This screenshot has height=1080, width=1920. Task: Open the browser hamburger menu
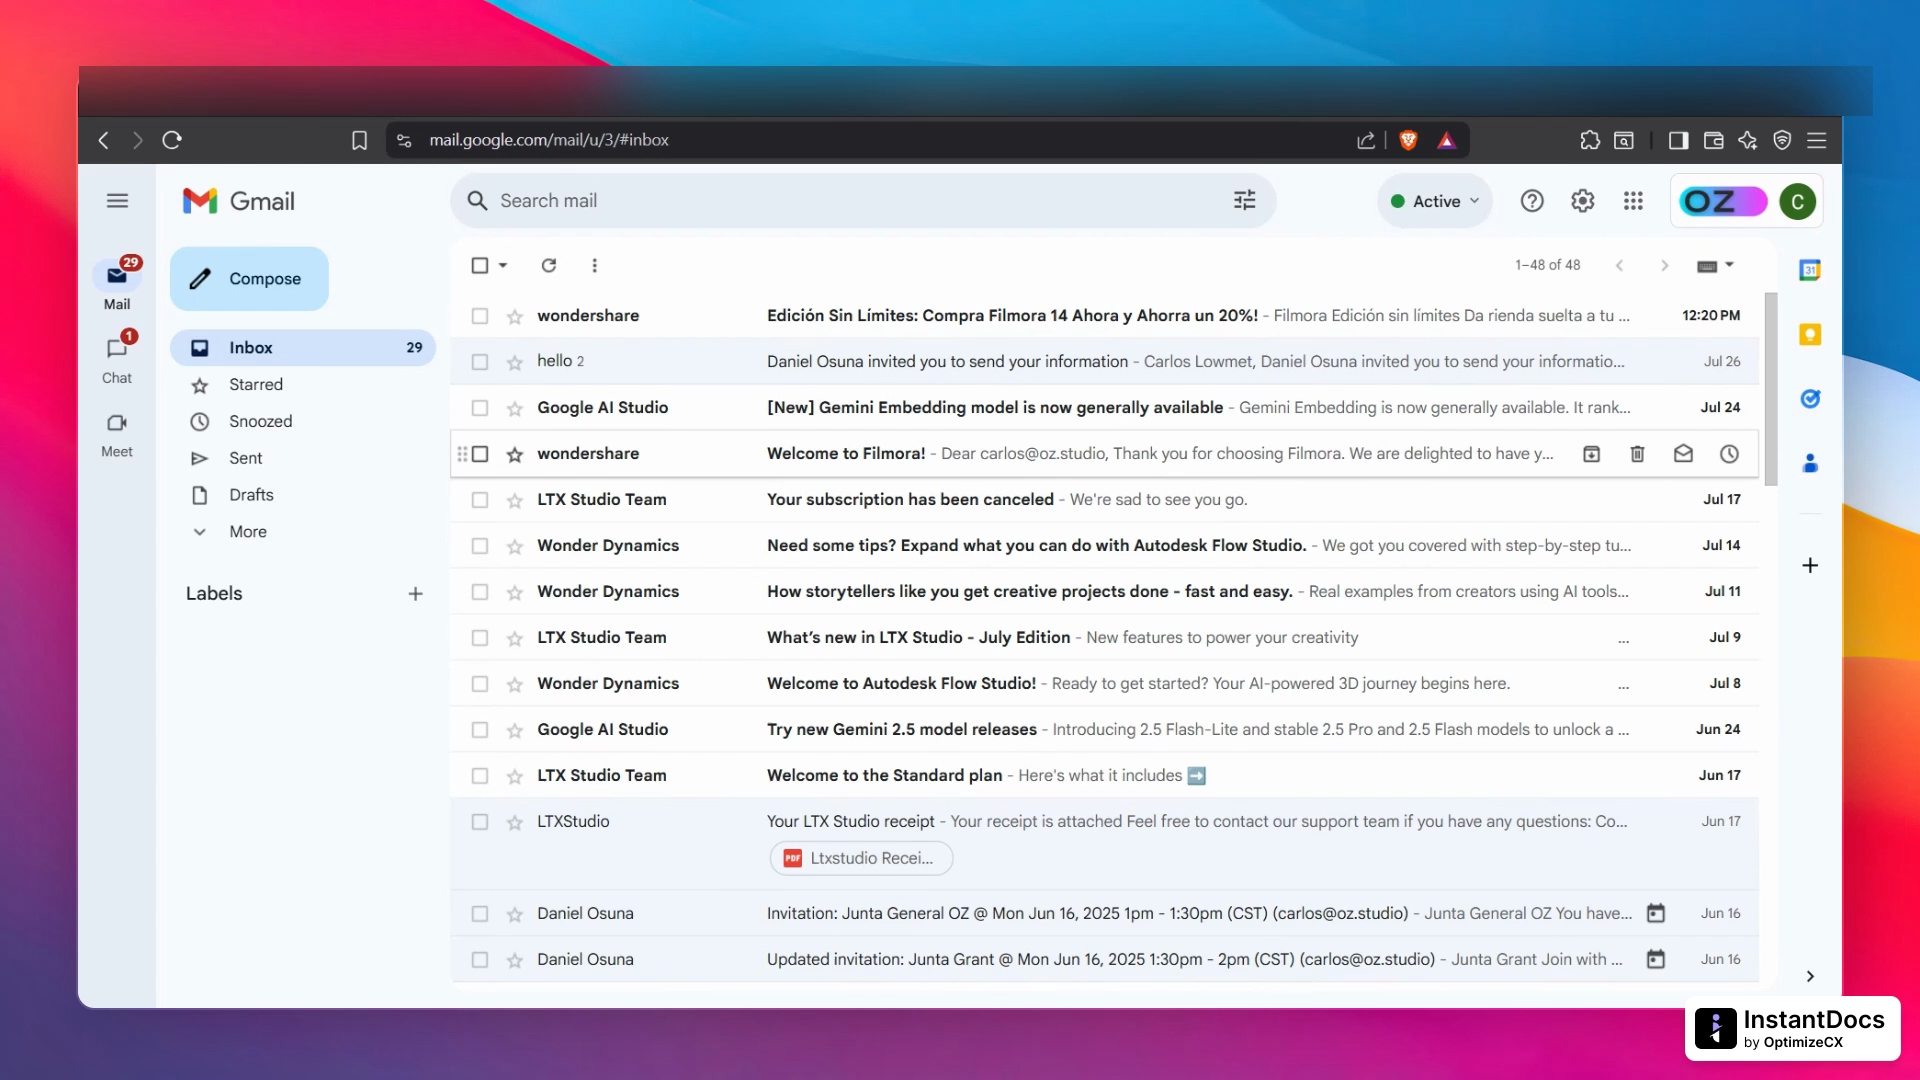point(1817,140)
